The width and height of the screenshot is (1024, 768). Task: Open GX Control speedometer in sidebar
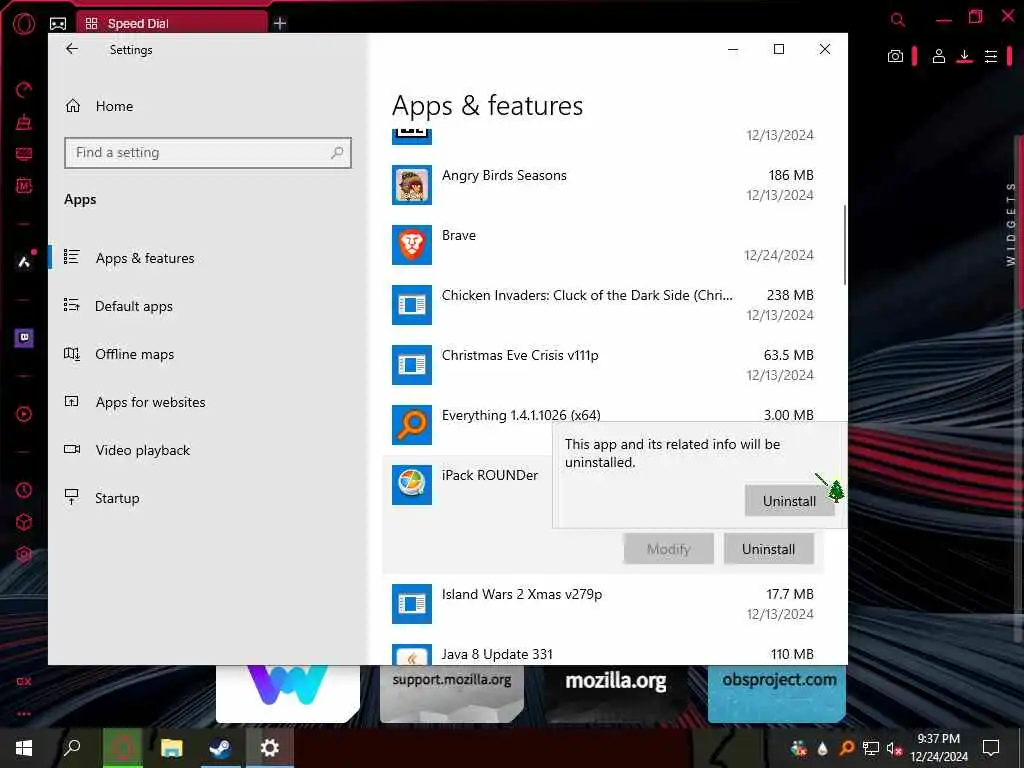pos(24,89)
